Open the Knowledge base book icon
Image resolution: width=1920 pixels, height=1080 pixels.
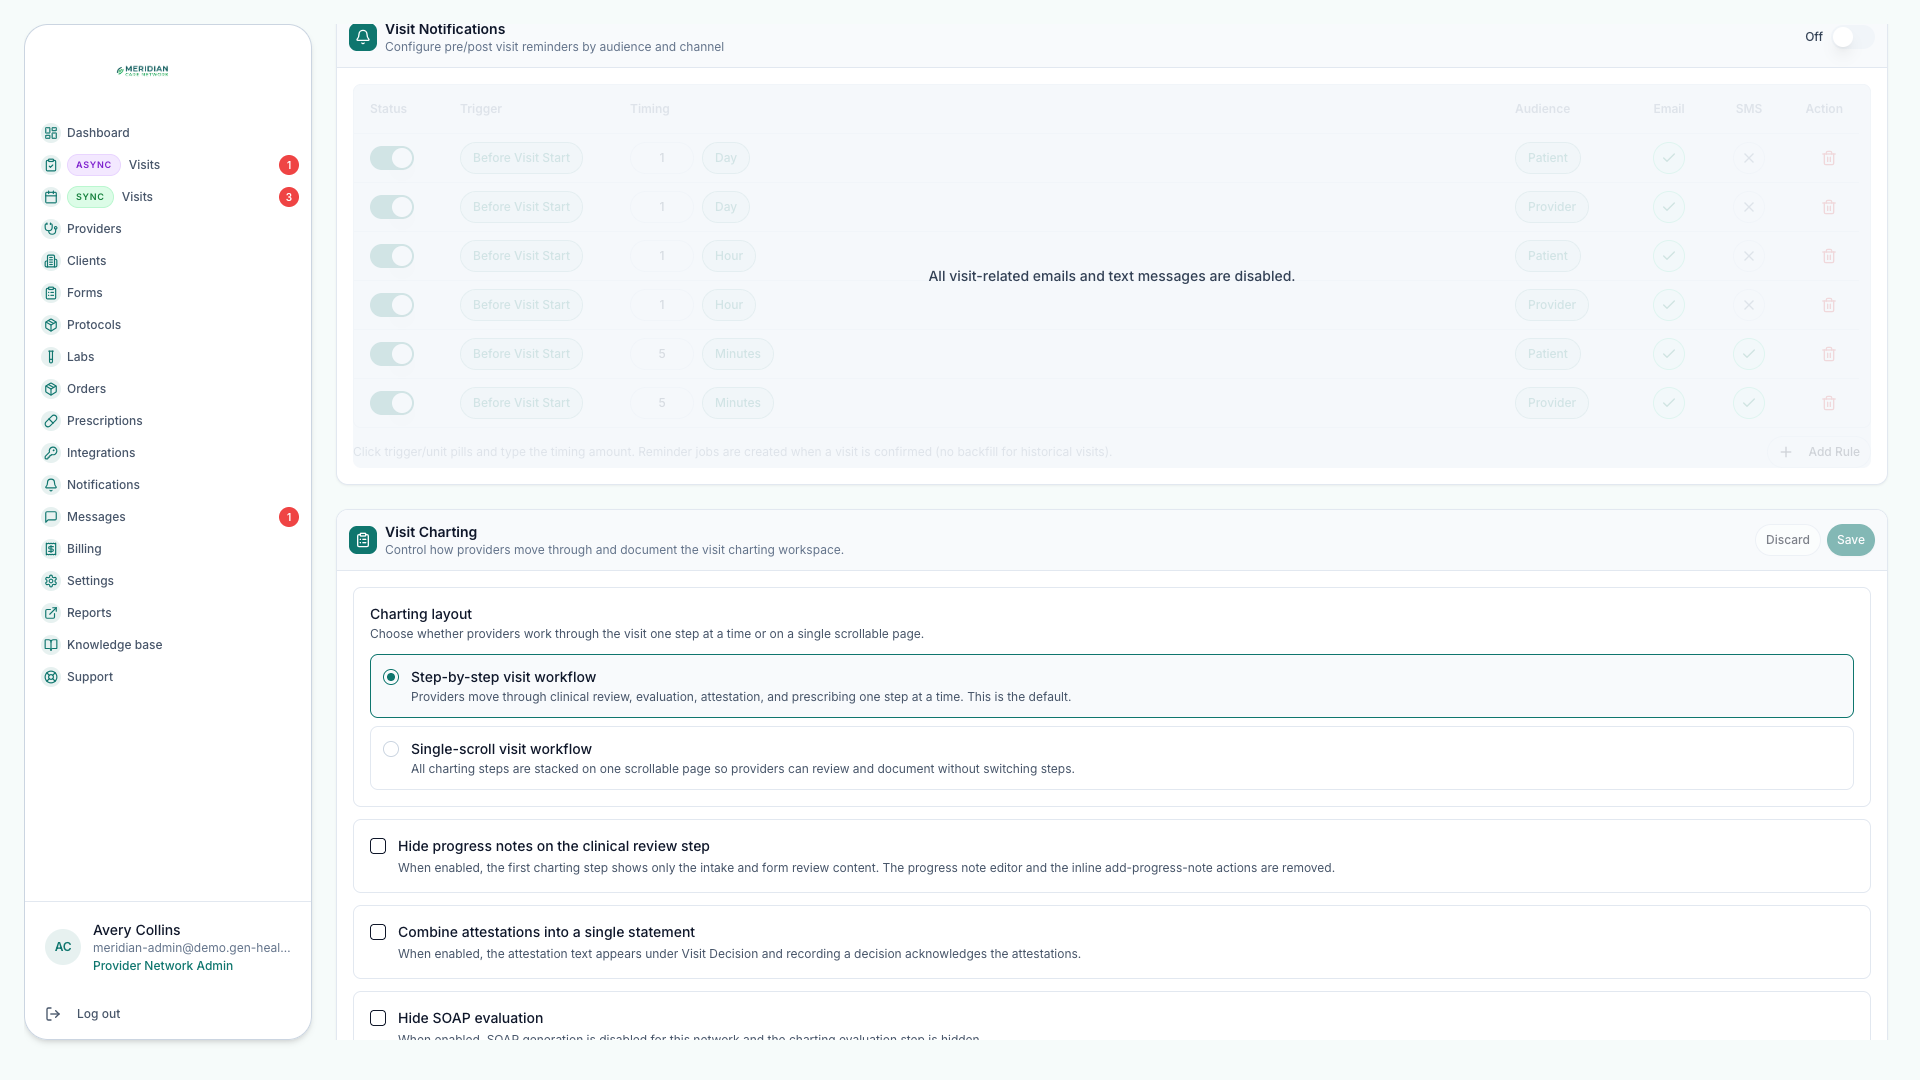51,645
